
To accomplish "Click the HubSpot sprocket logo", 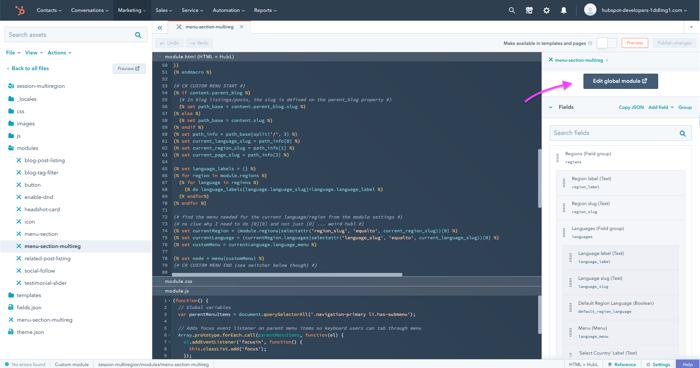I will [x=20, y=10].
